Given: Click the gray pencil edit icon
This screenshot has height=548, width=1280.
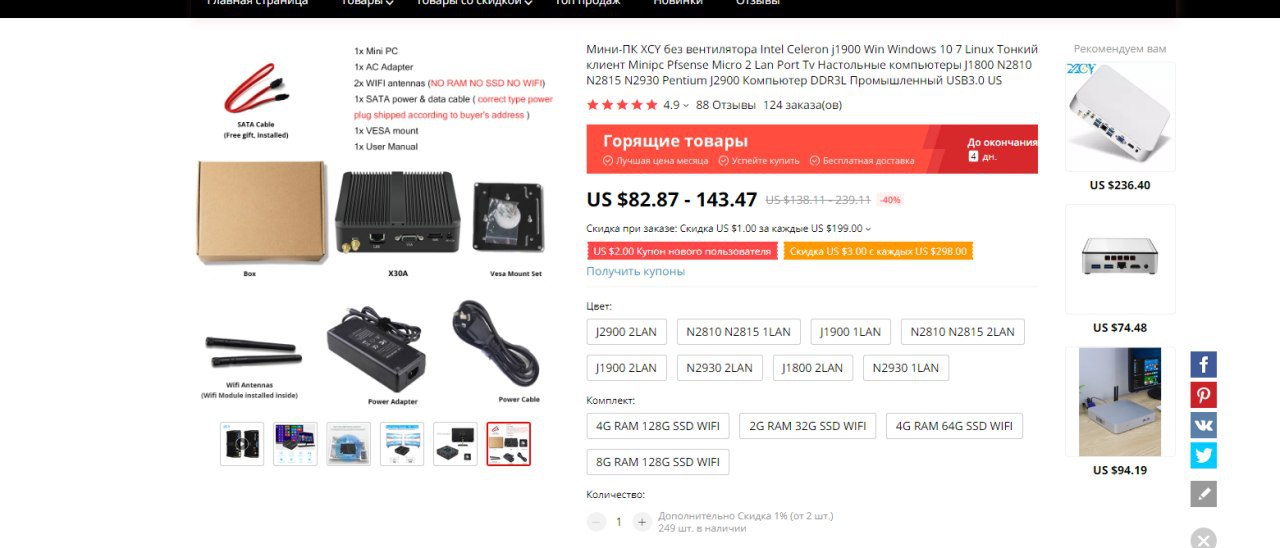Looking at the screenshot, I should coord(1203,493).
